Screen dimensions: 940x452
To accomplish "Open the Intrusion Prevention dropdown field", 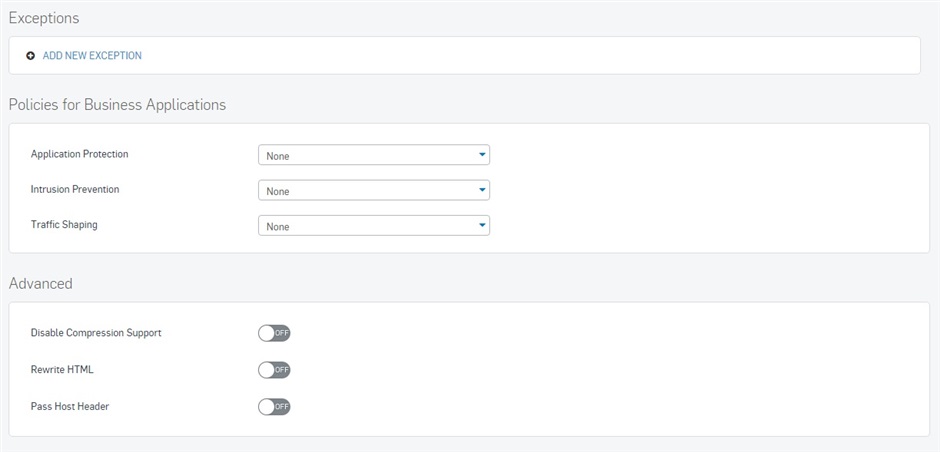I will 374,191.
